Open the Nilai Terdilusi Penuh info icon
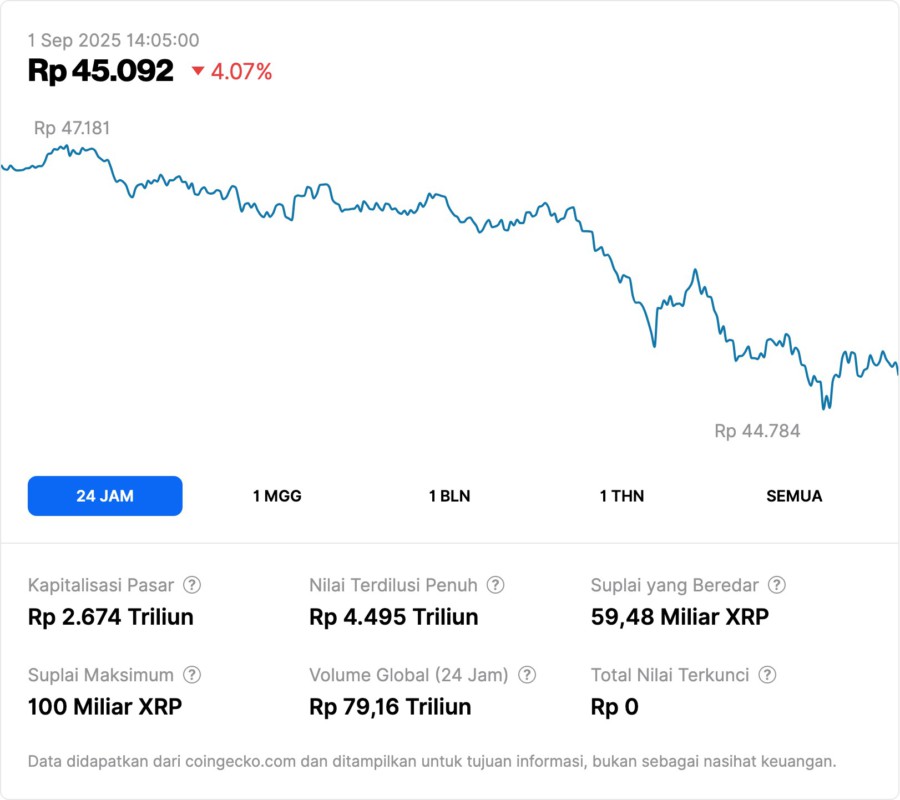The height and width of the screenshot is (800, 900). pyautogui.click(x=495, y=585)
